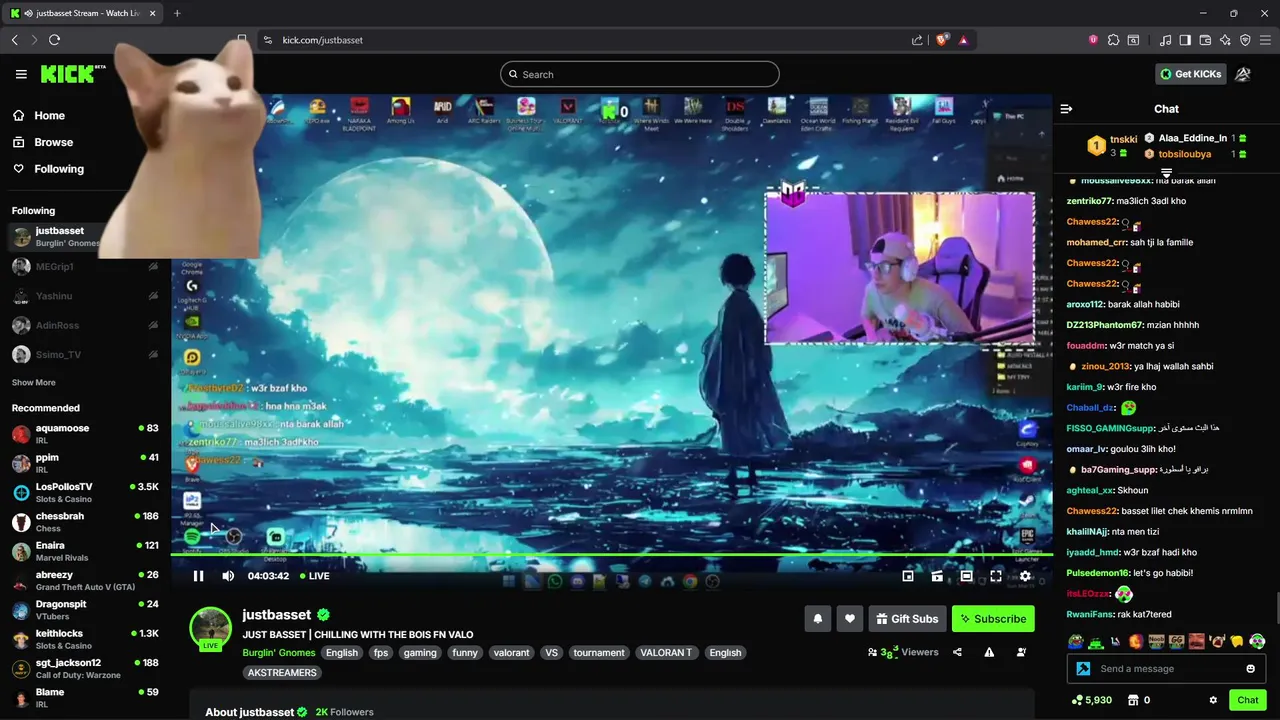Open Brave Shields icon

coord(942,40)
